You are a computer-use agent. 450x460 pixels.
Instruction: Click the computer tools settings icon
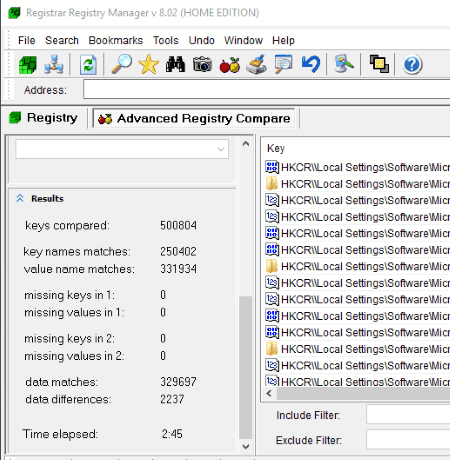tap(344, 64)
